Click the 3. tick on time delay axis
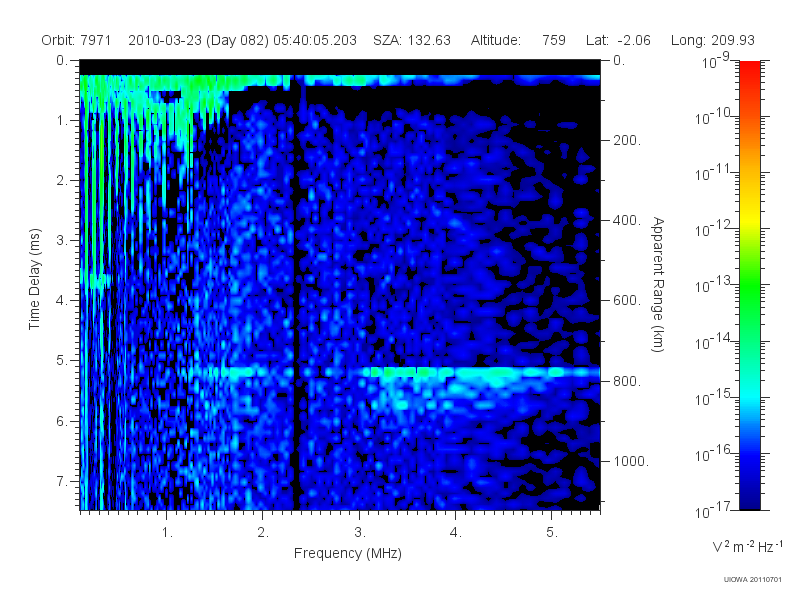This screenshot has width=800, height=600. (x=62, y=240)
